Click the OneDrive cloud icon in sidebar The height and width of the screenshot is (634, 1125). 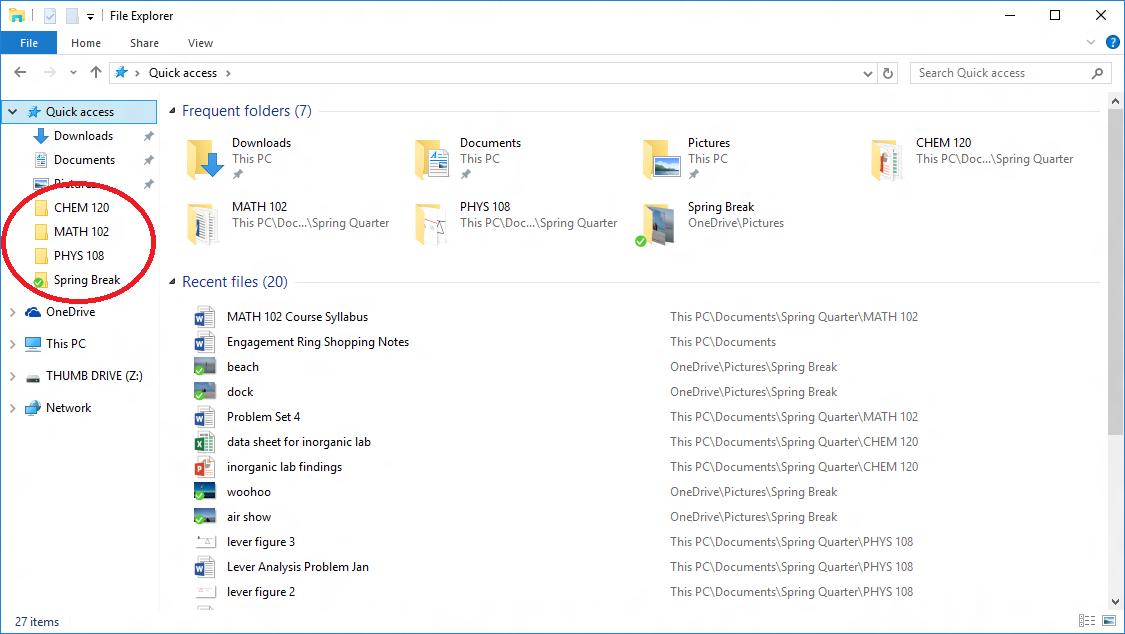point(33,312)
